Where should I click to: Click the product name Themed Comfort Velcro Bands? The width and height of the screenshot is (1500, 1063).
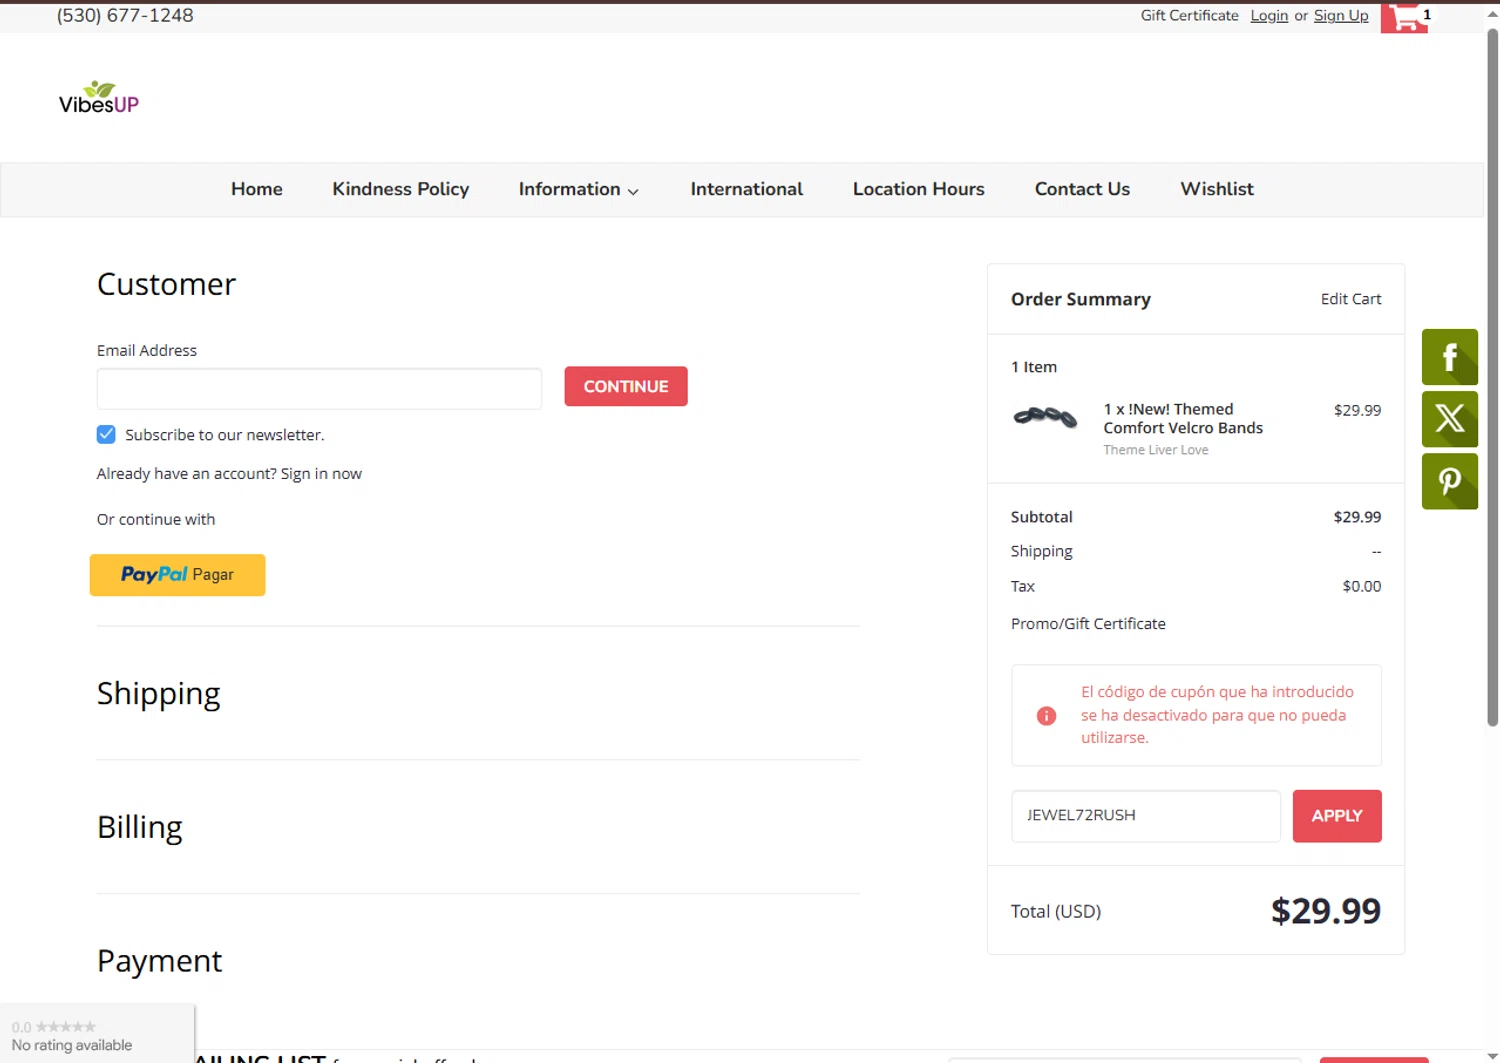tap(1183, 418)
